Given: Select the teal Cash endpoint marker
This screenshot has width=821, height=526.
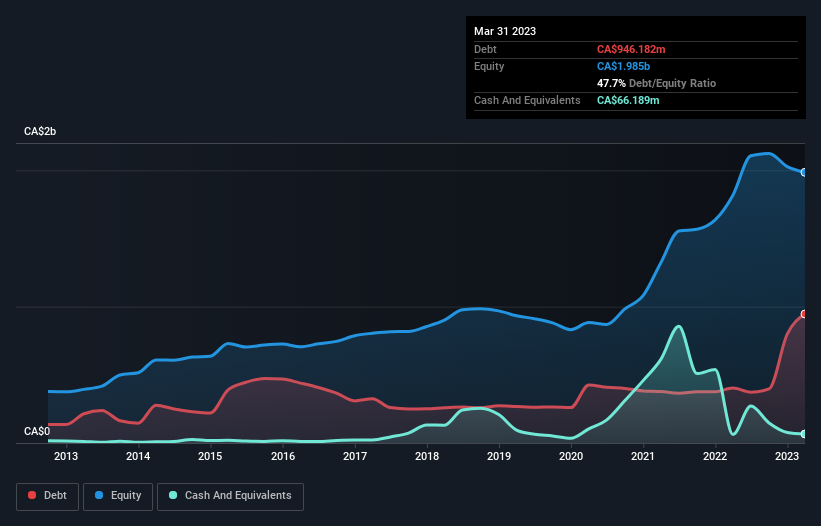Looking at the screenshot, I should [804, 434].
